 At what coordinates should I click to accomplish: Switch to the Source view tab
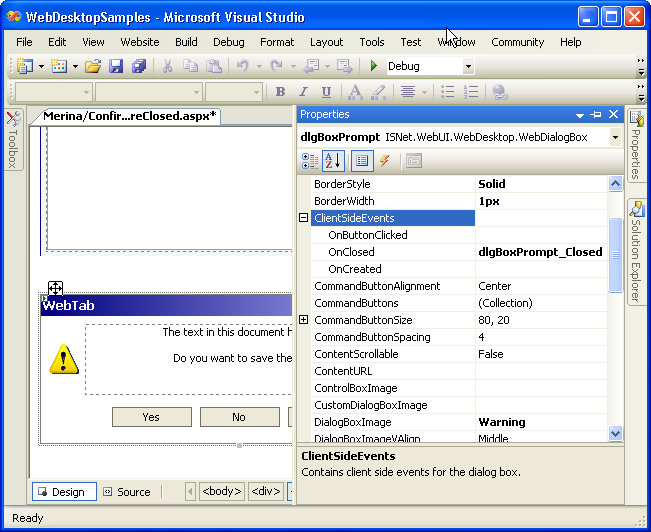(x=126, y=491)
